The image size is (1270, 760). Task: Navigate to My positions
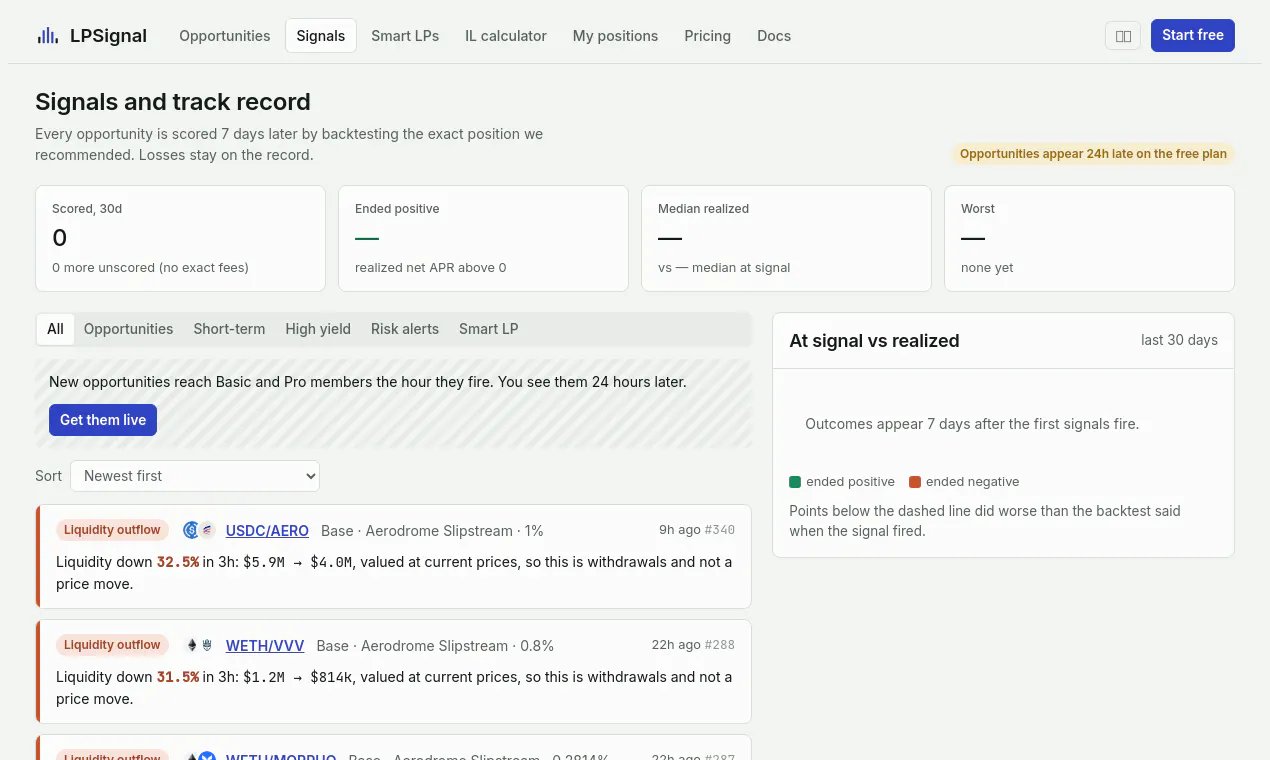pyautogui.click(x=615, y=36)
